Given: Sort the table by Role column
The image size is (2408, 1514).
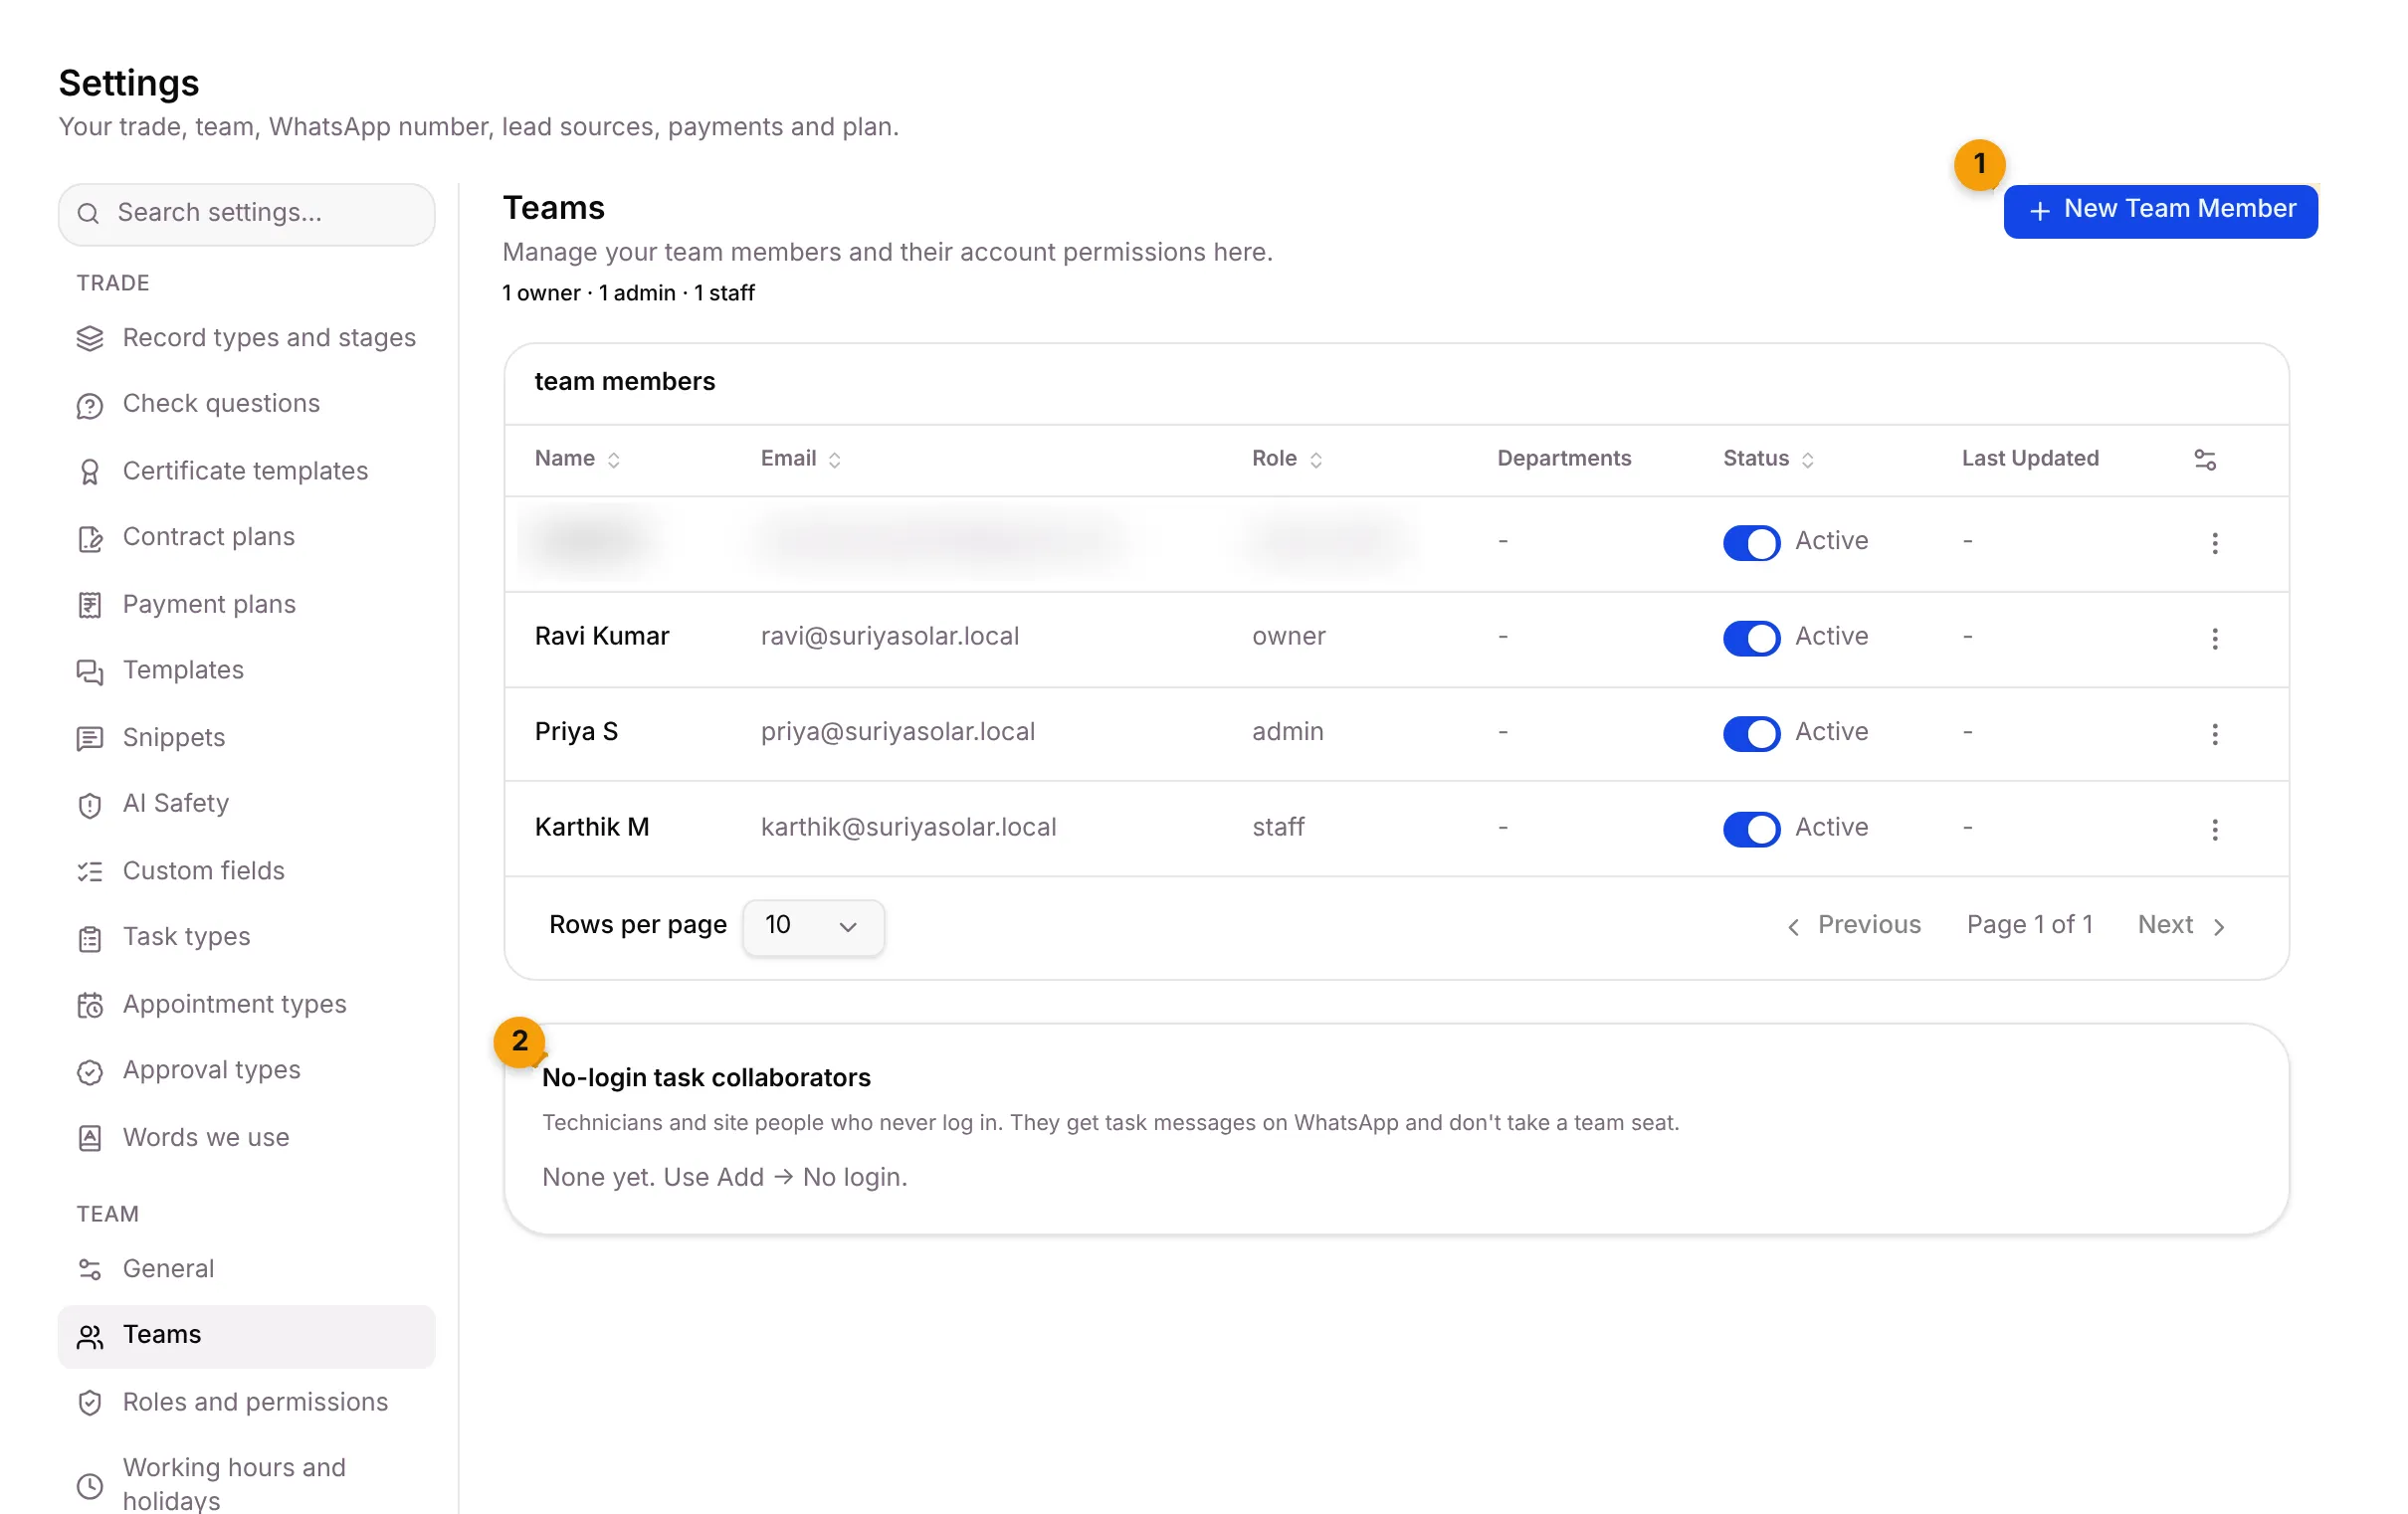Looking at the screenshot, I should pos(1288,459).
